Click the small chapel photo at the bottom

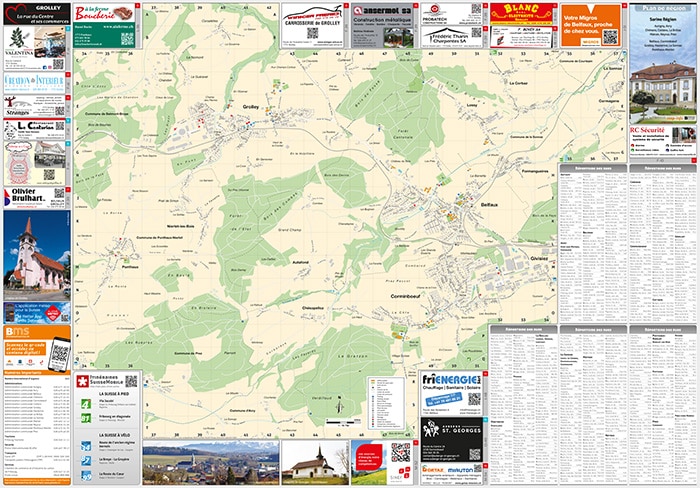(315, 463)
